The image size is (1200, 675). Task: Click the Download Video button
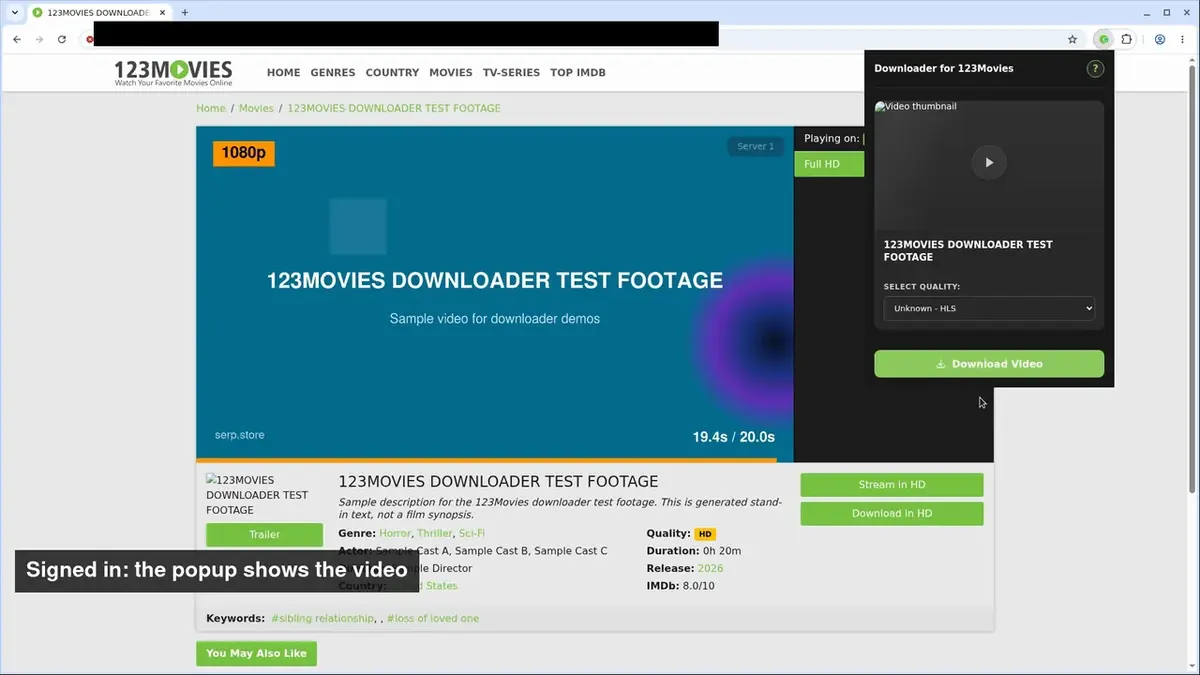point(989,364)
